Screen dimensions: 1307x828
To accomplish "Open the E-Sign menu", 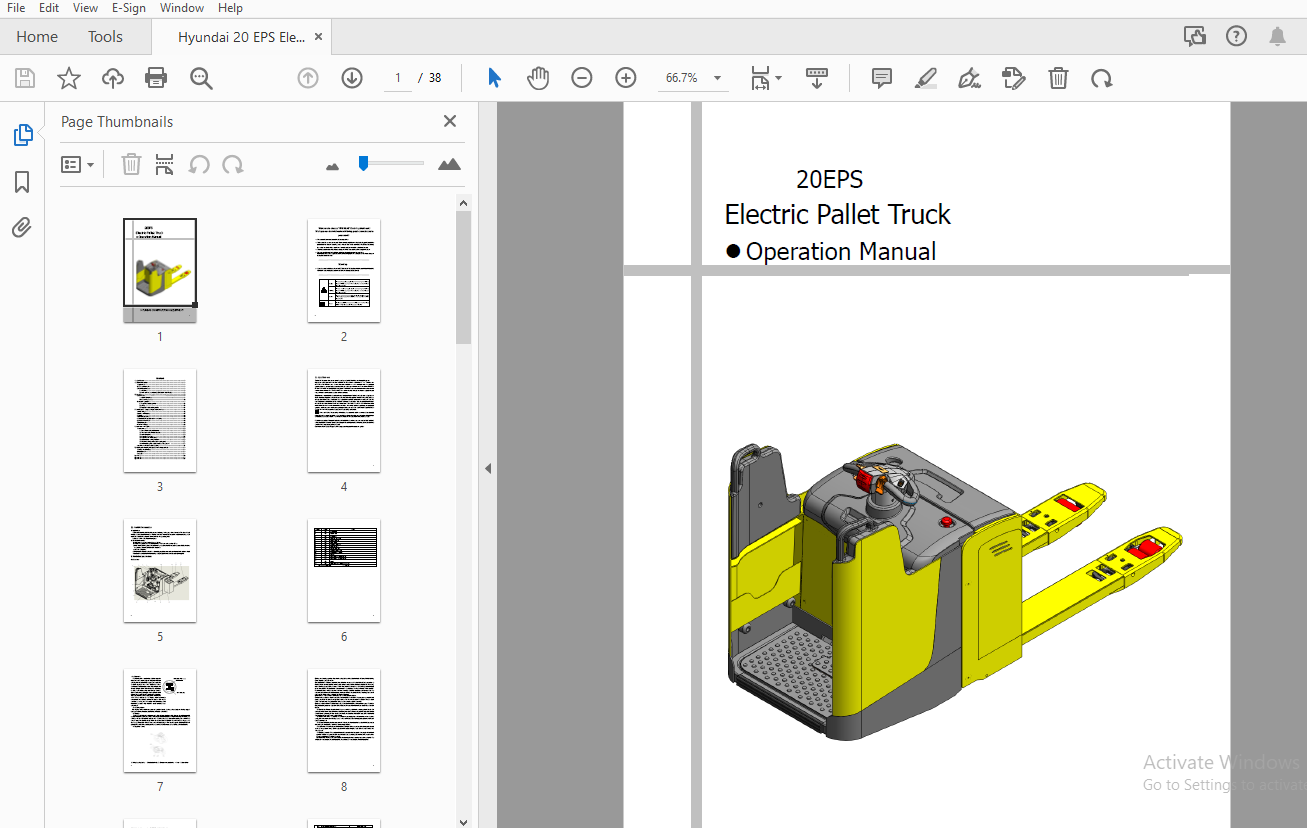I will [x=129, y=8].
